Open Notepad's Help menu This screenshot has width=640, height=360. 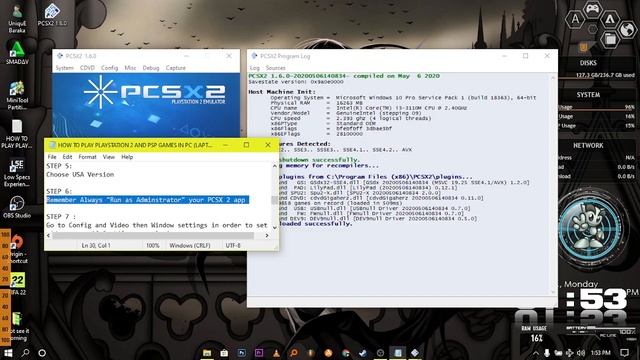pos(127,157)
